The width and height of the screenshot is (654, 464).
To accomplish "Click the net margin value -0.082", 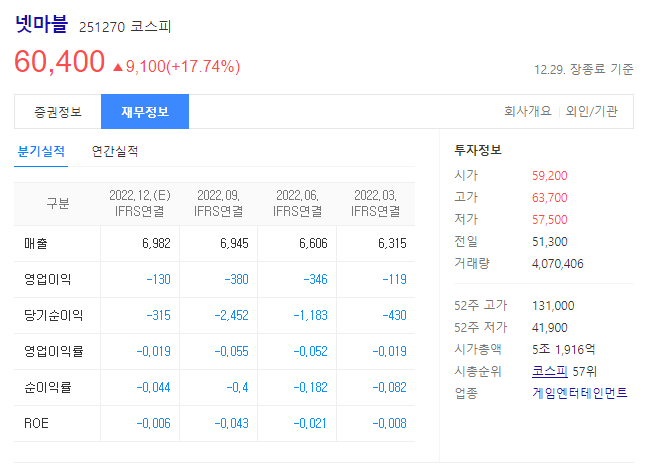I will 390,387.
